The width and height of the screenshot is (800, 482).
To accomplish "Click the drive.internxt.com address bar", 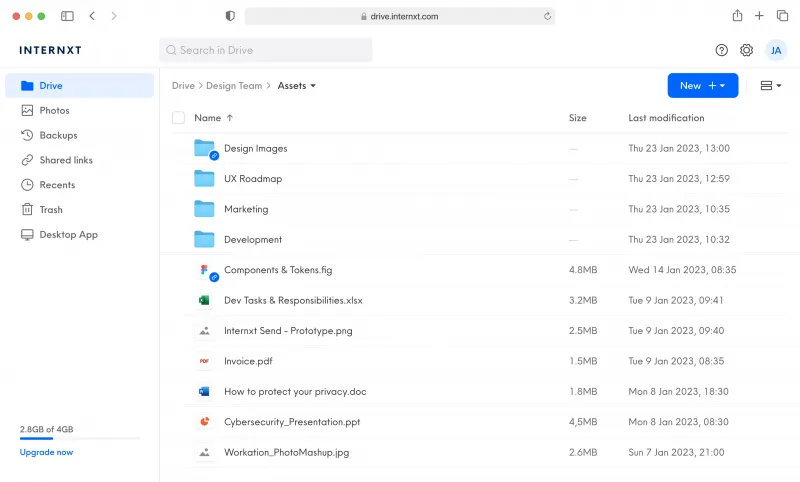I will pyautogui.click(x=400, y=16).
